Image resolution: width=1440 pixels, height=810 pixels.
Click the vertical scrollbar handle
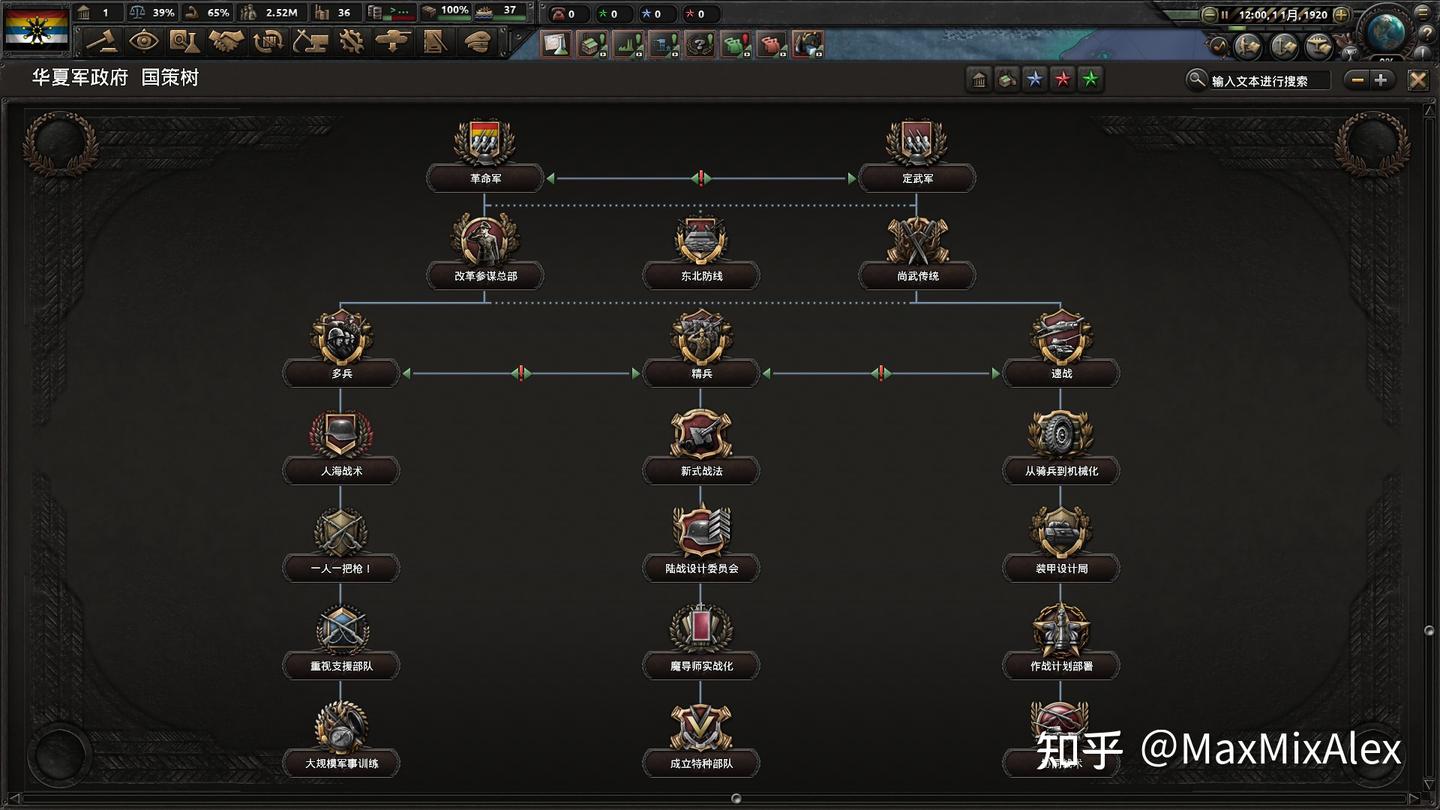(x=1429, y=630)
